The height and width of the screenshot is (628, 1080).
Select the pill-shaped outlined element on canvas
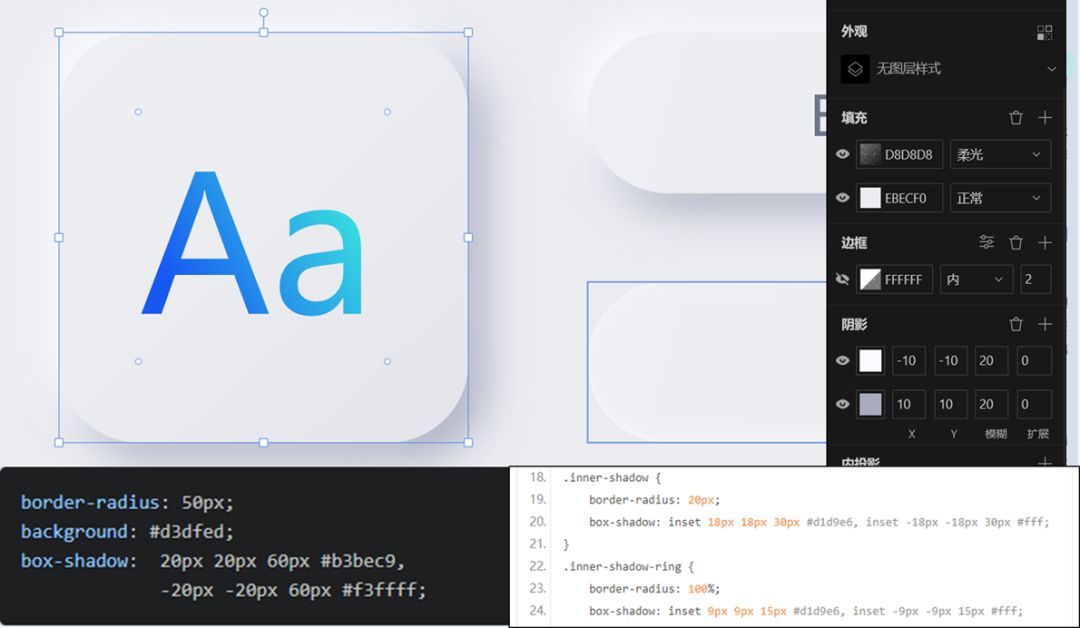tap(707, 362)
